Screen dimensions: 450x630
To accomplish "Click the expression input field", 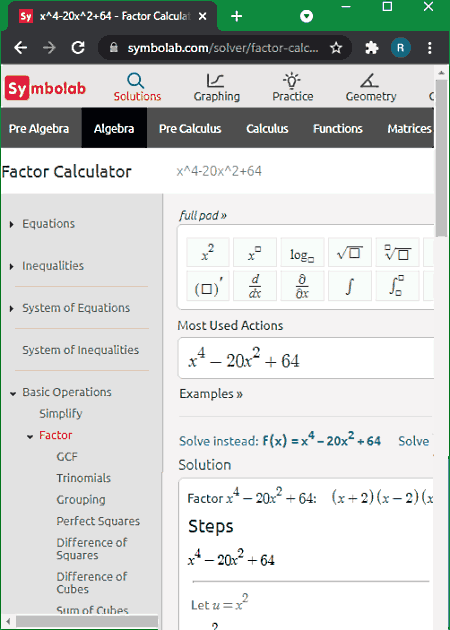I will pyautogui.click(x=306, y=358).
